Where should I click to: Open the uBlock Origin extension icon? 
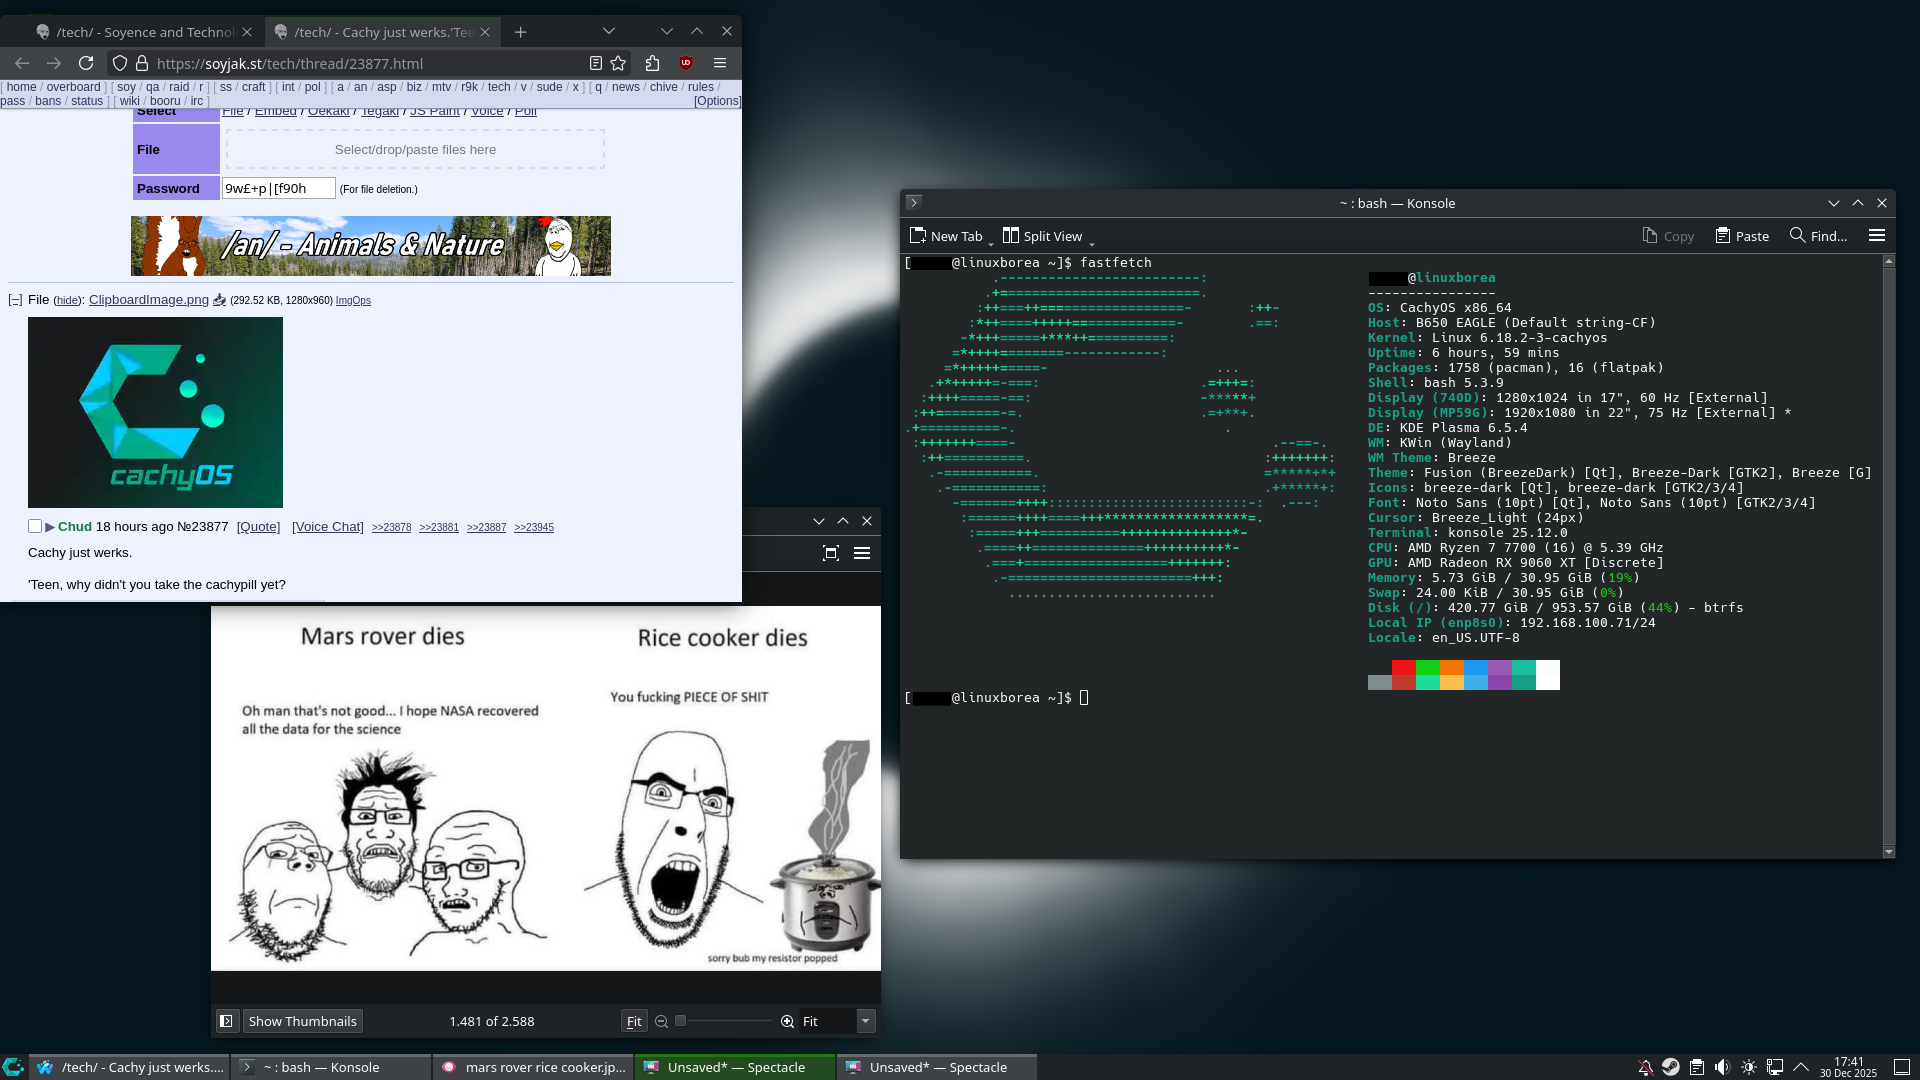(686, 63)
